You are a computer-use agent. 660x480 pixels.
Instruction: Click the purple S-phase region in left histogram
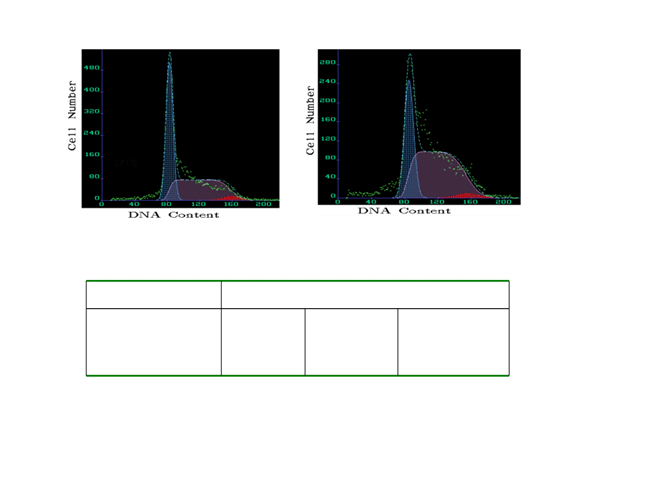point(200,190)
